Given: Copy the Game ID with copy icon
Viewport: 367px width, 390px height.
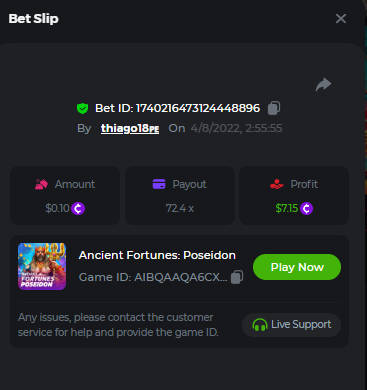Looking at the screenshot, I should point(237,277).
